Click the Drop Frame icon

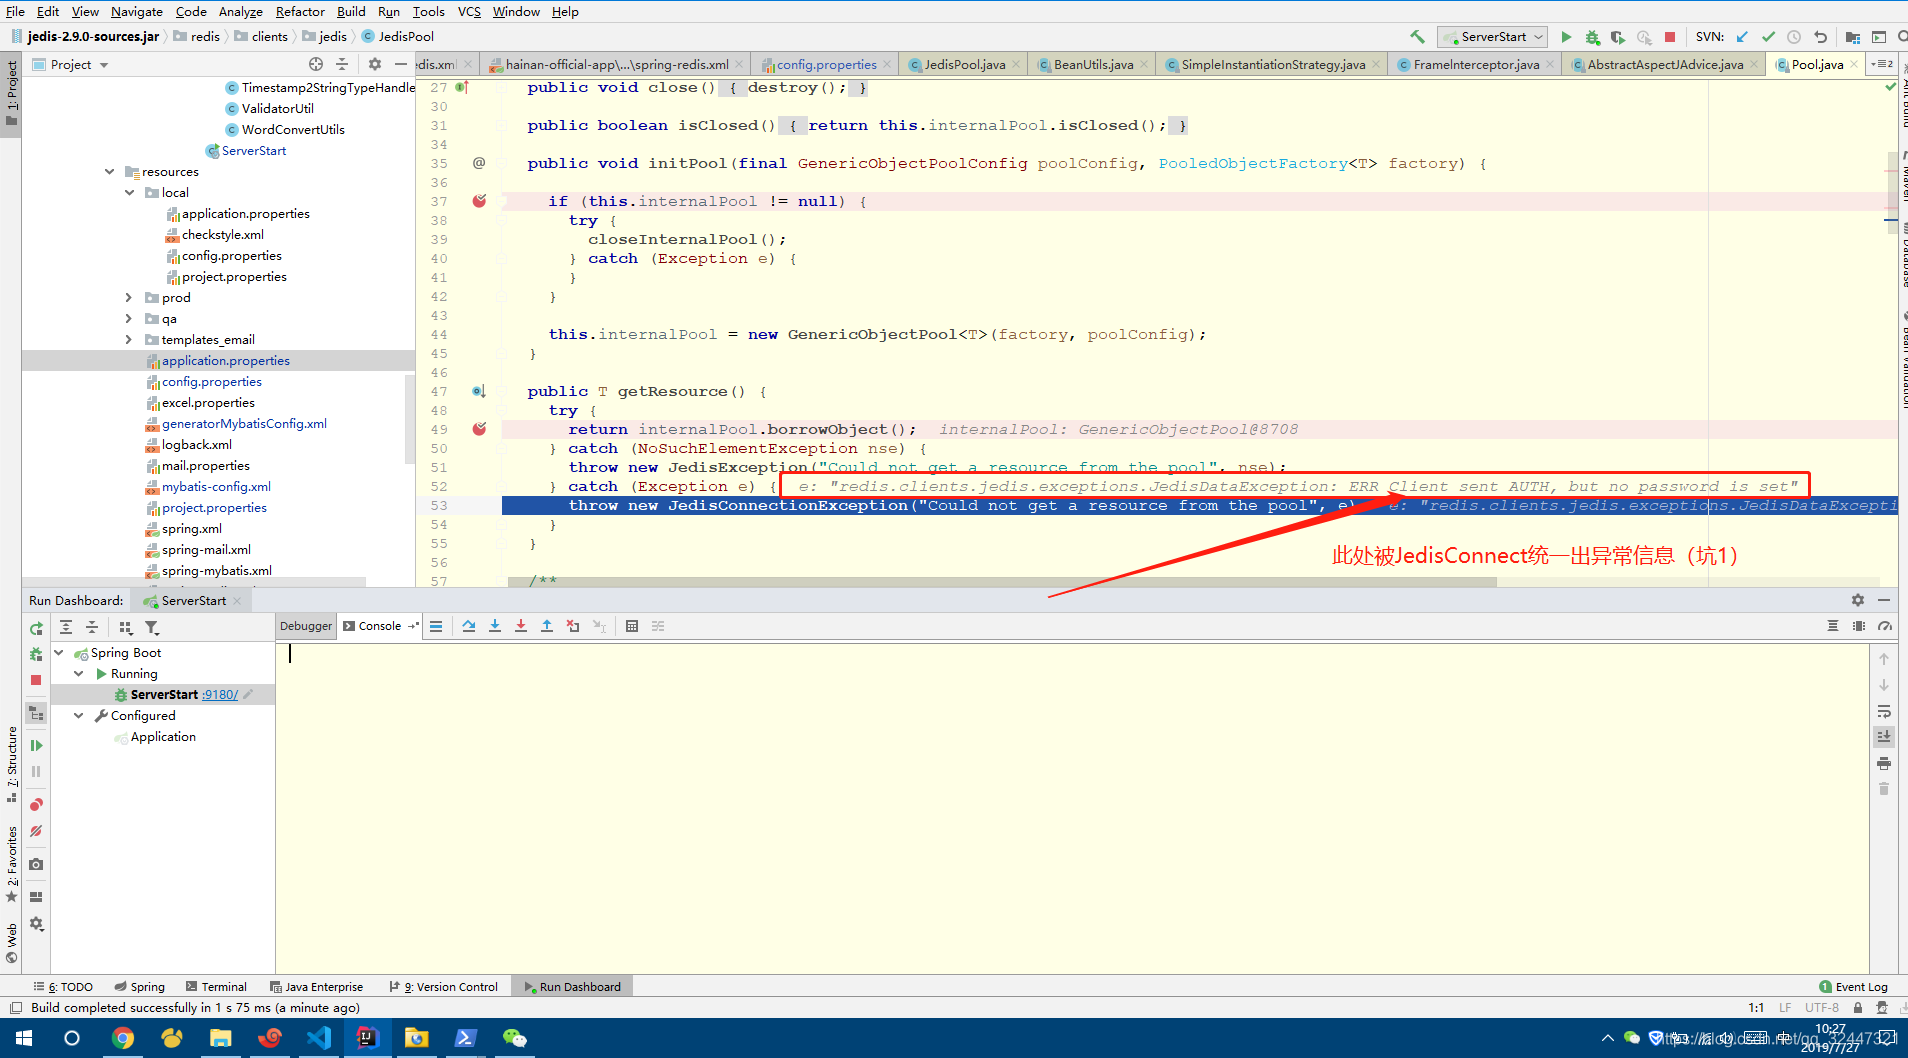coord(573,626)
